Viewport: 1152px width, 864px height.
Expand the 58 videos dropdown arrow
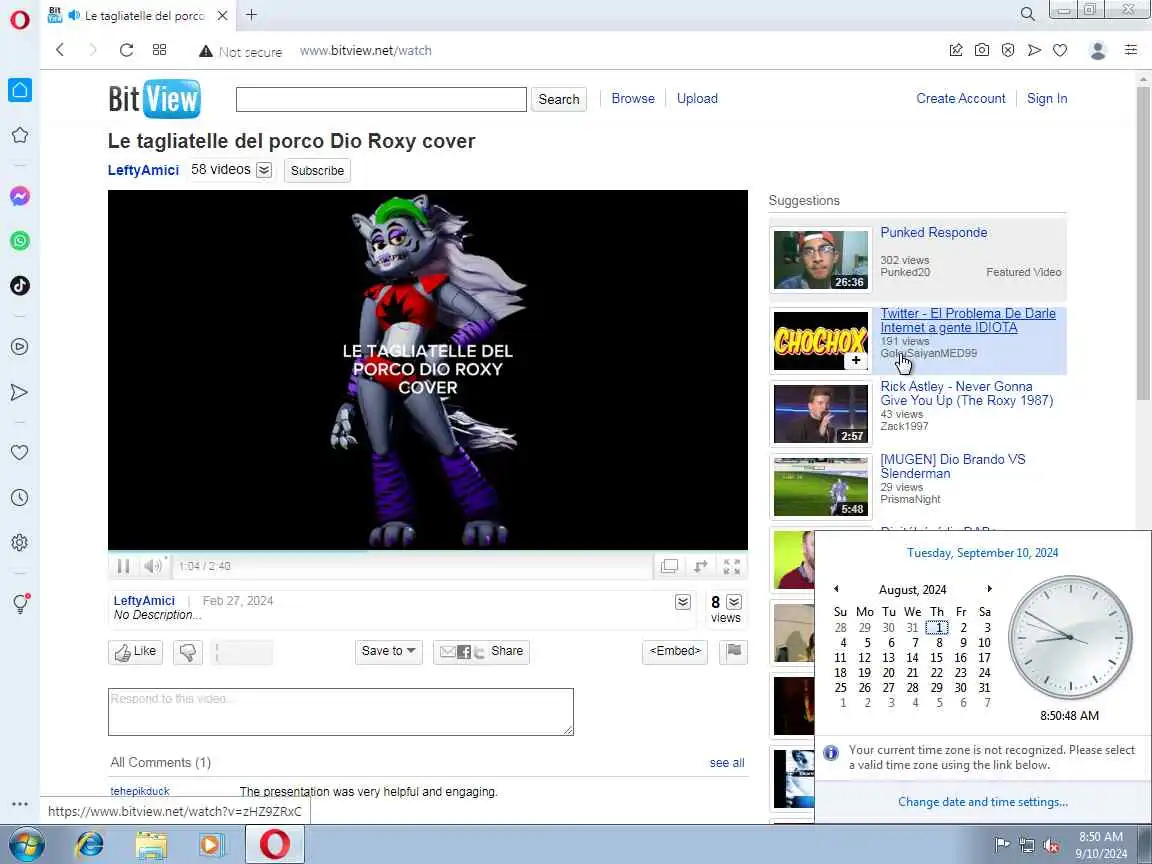coord(264,170)
